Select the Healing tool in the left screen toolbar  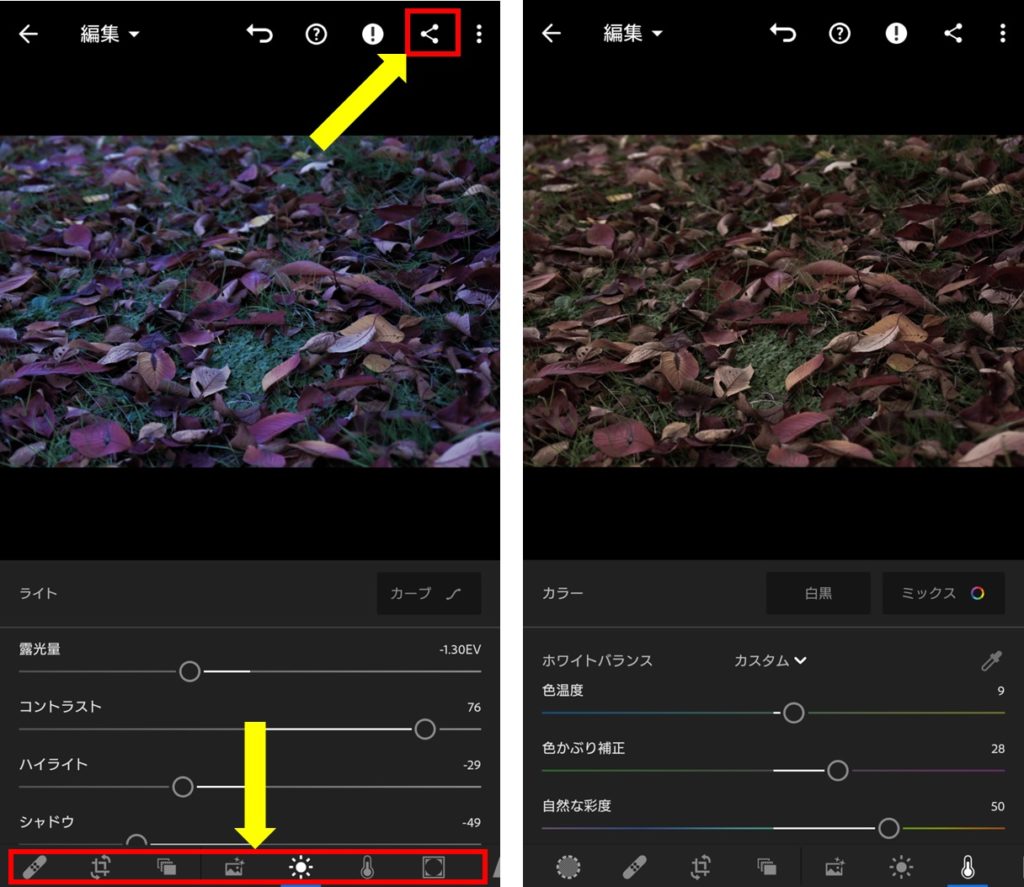(34, 867)
